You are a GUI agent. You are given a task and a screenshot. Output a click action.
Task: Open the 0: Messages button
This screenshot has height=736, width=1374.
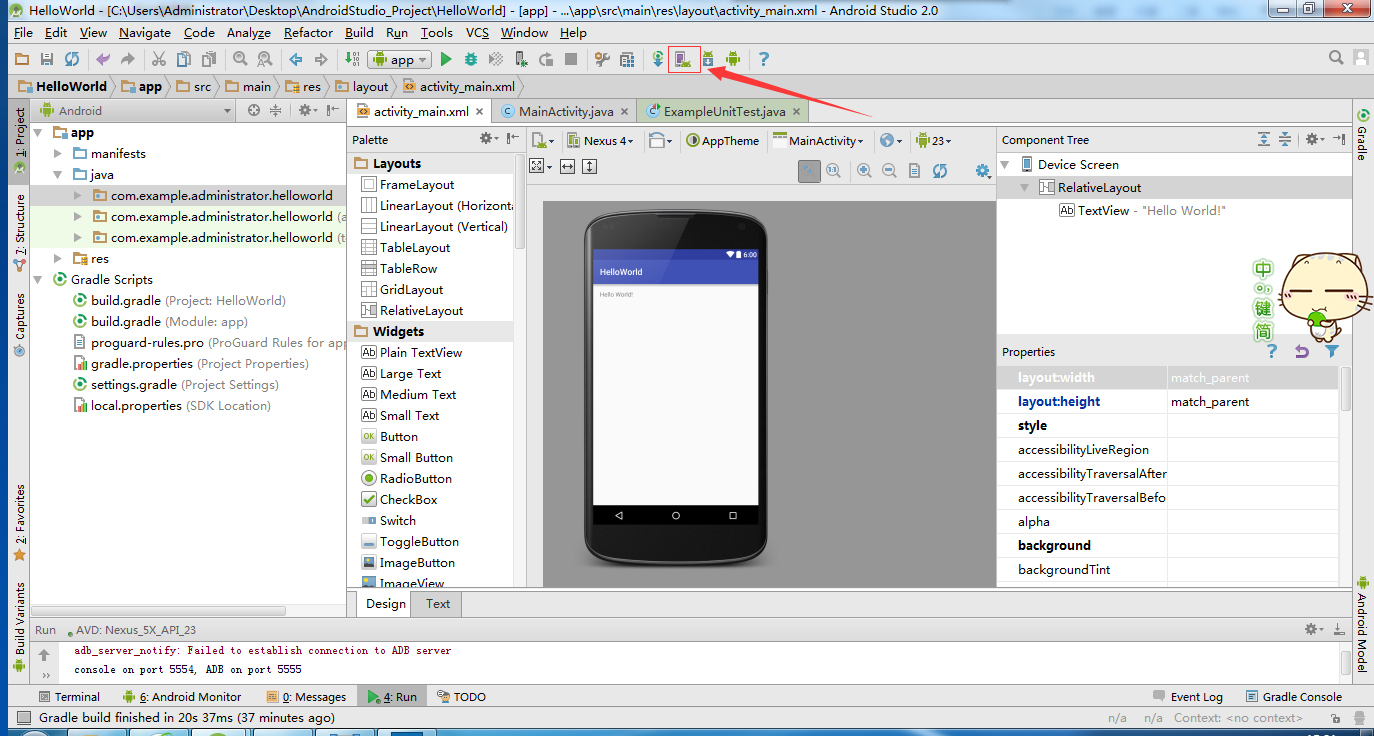tap(306, 696)
